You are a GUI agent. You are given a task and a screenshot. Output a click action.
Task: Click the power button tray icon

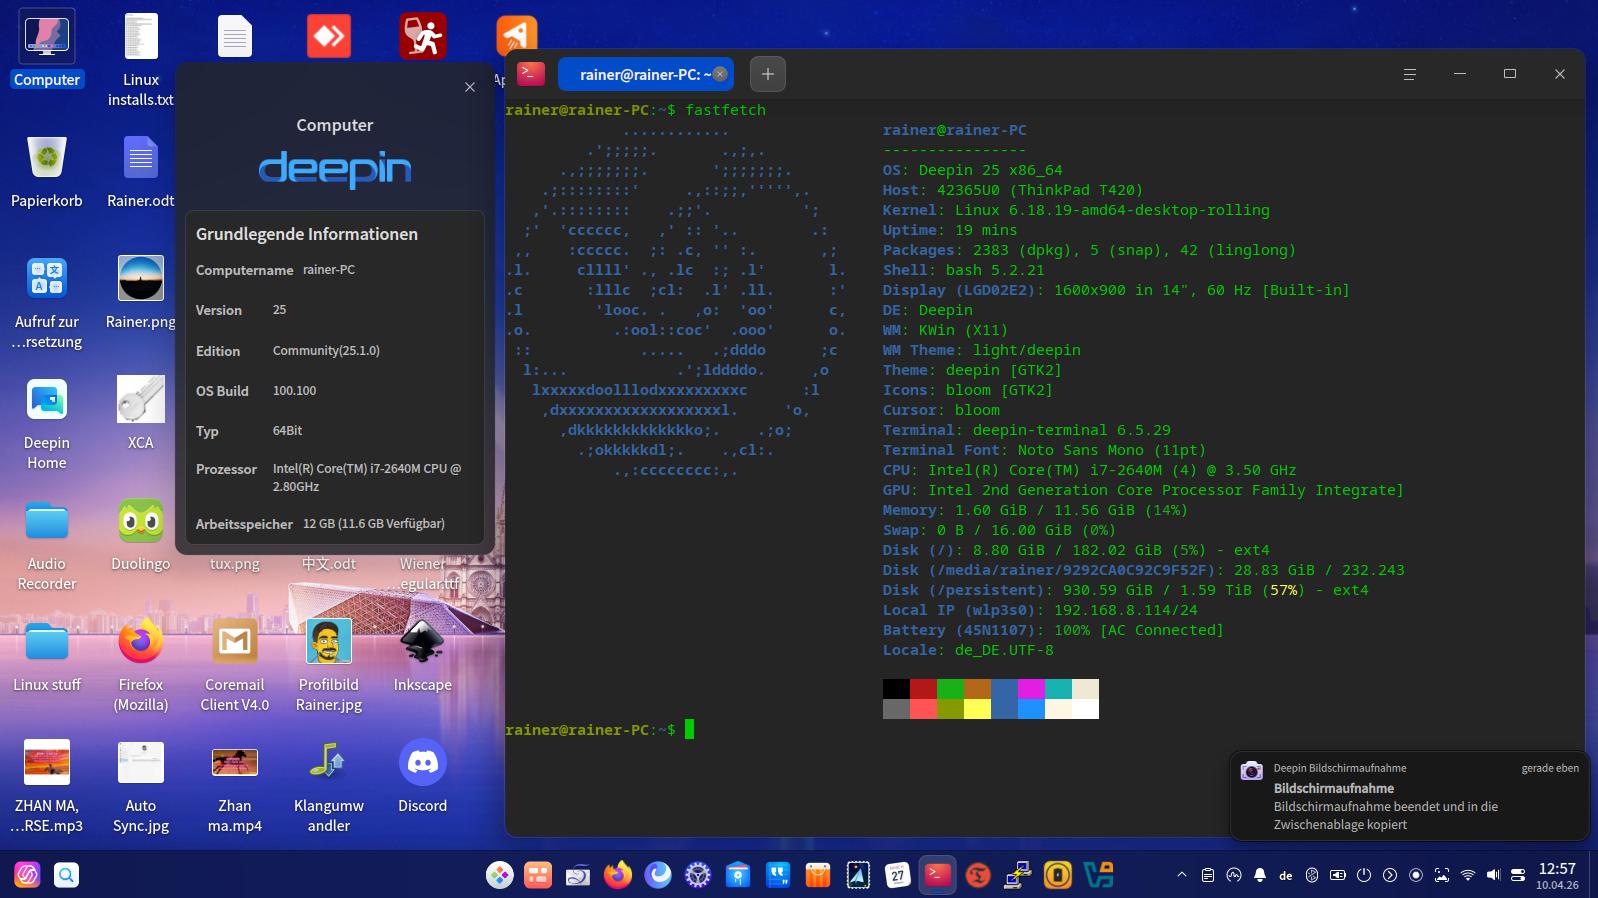pyautogui.click(x=1364, y=875)
